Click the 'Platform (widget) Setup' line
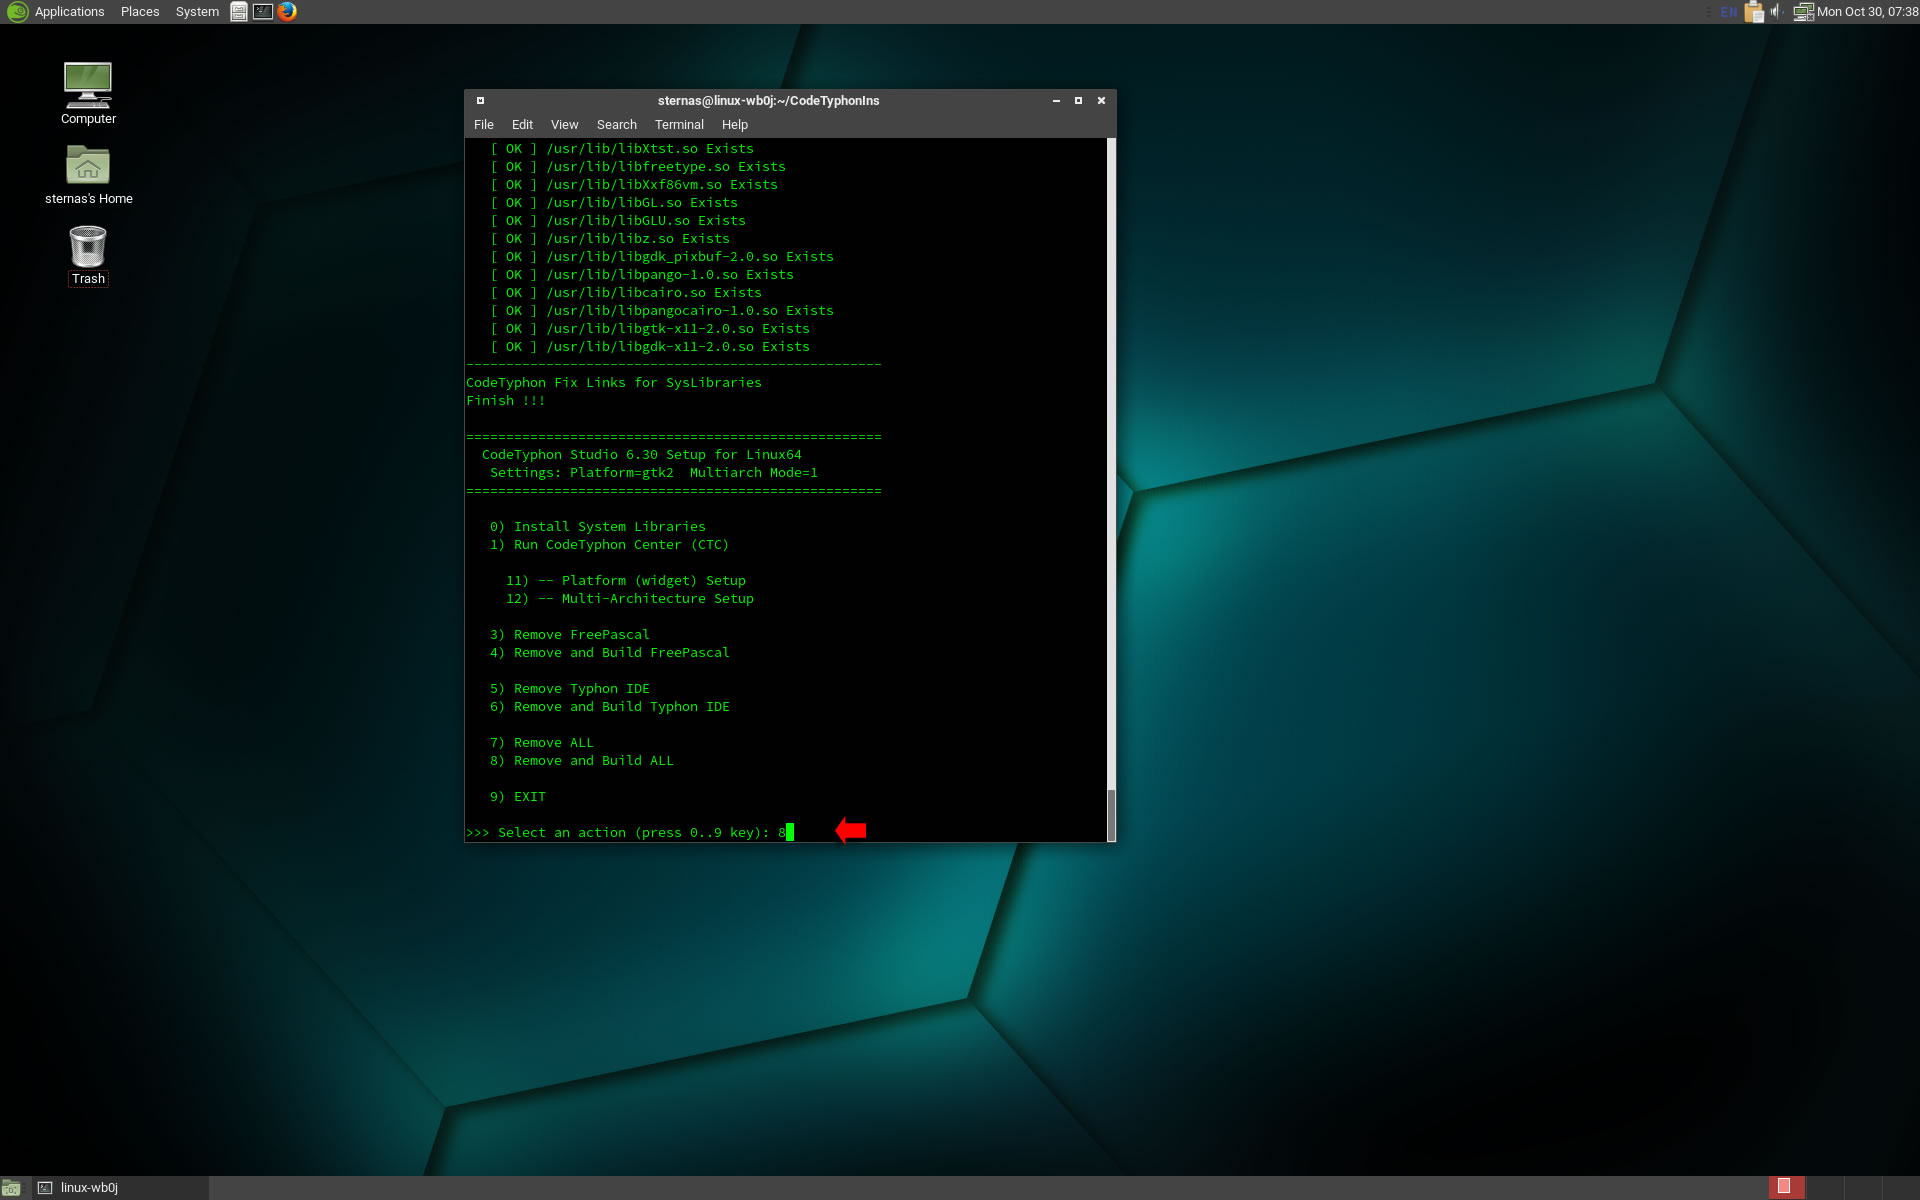The height and width of the screenshot is (1200, 1920). [626, 581]
